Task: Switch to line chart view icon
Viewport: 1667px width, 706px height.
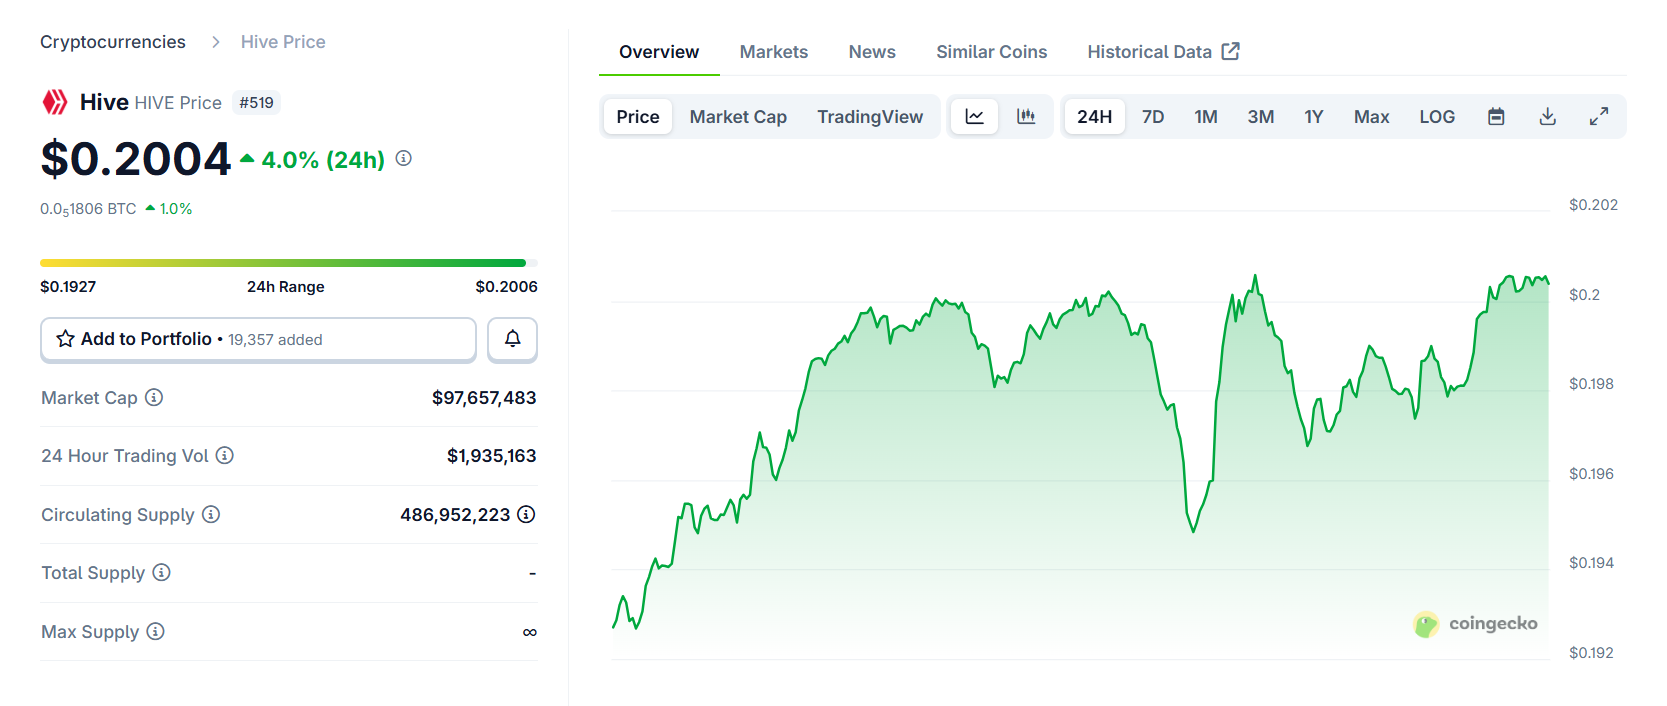Action: pyautogui.click(x=974, y=117)
